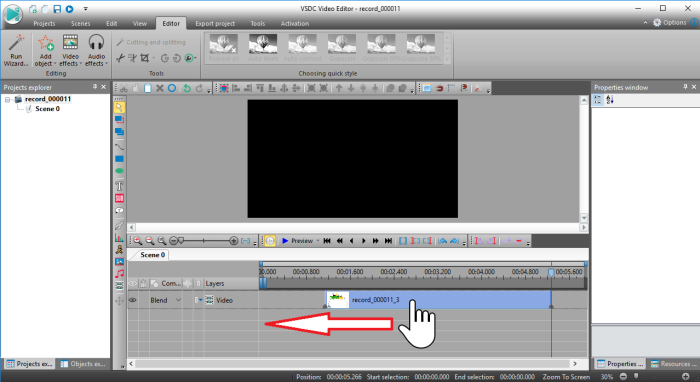This screenshot has height=382, width=700.
Task: Click the blue circle icon in the editing toolbar
Action: [x=172, y=88]
